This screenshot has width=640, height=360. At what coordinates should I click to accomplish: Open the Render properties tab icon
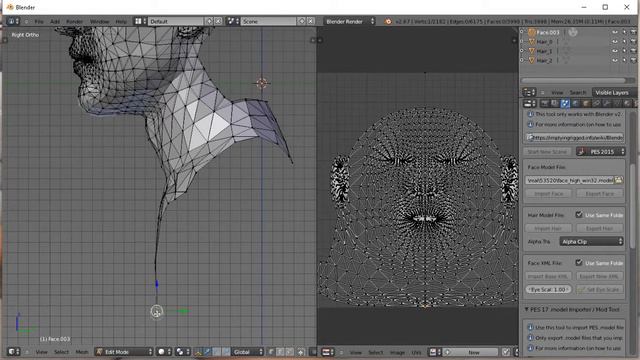(544, 104)
